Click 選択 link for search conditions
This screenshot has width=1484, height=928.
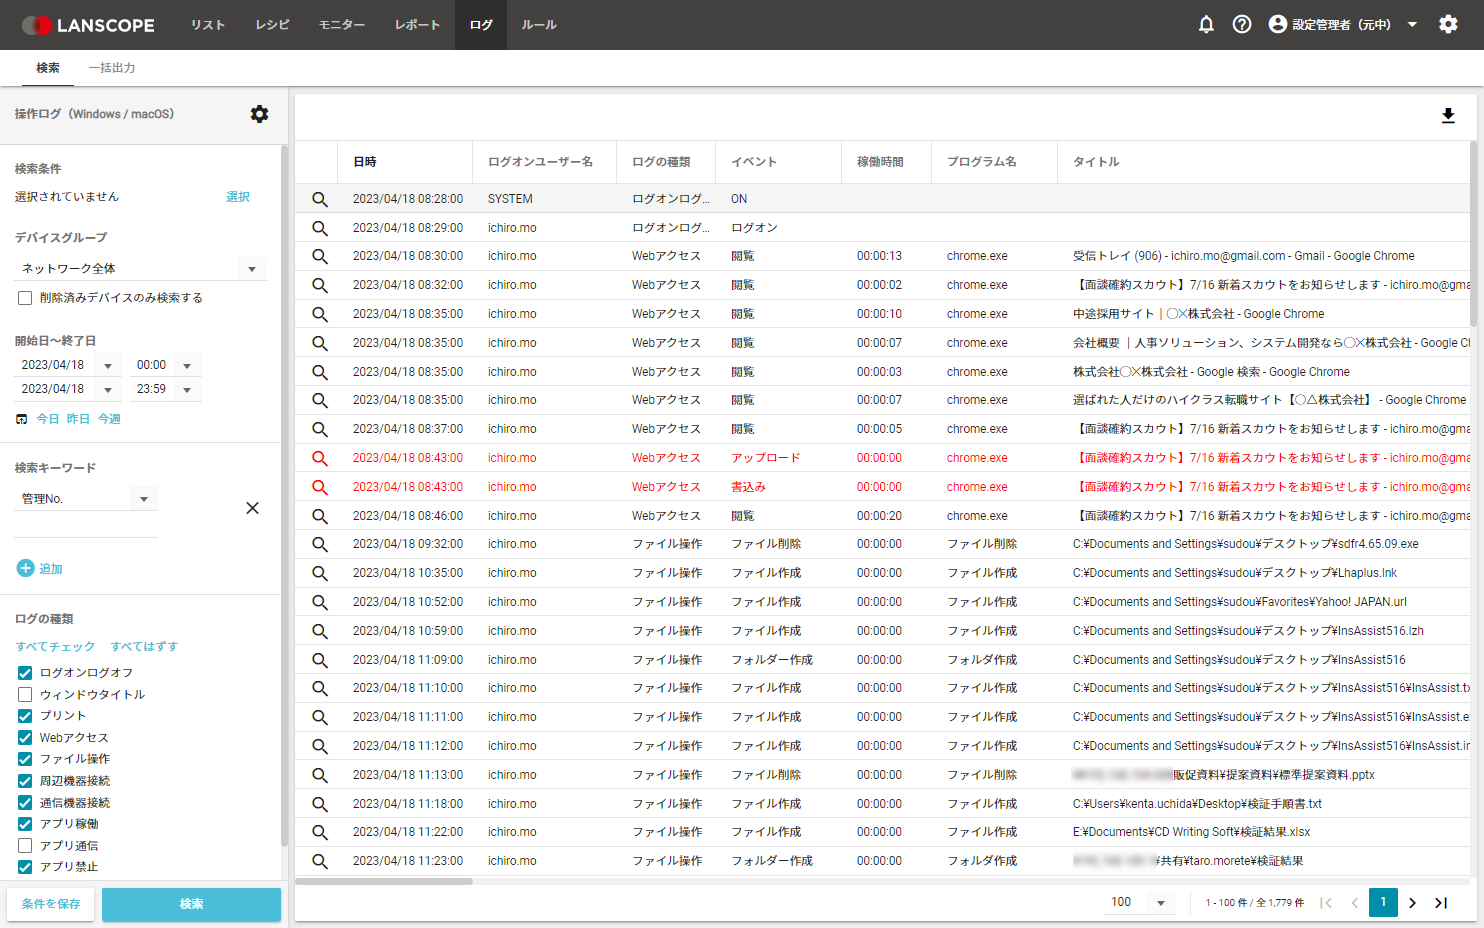[238, 197]
